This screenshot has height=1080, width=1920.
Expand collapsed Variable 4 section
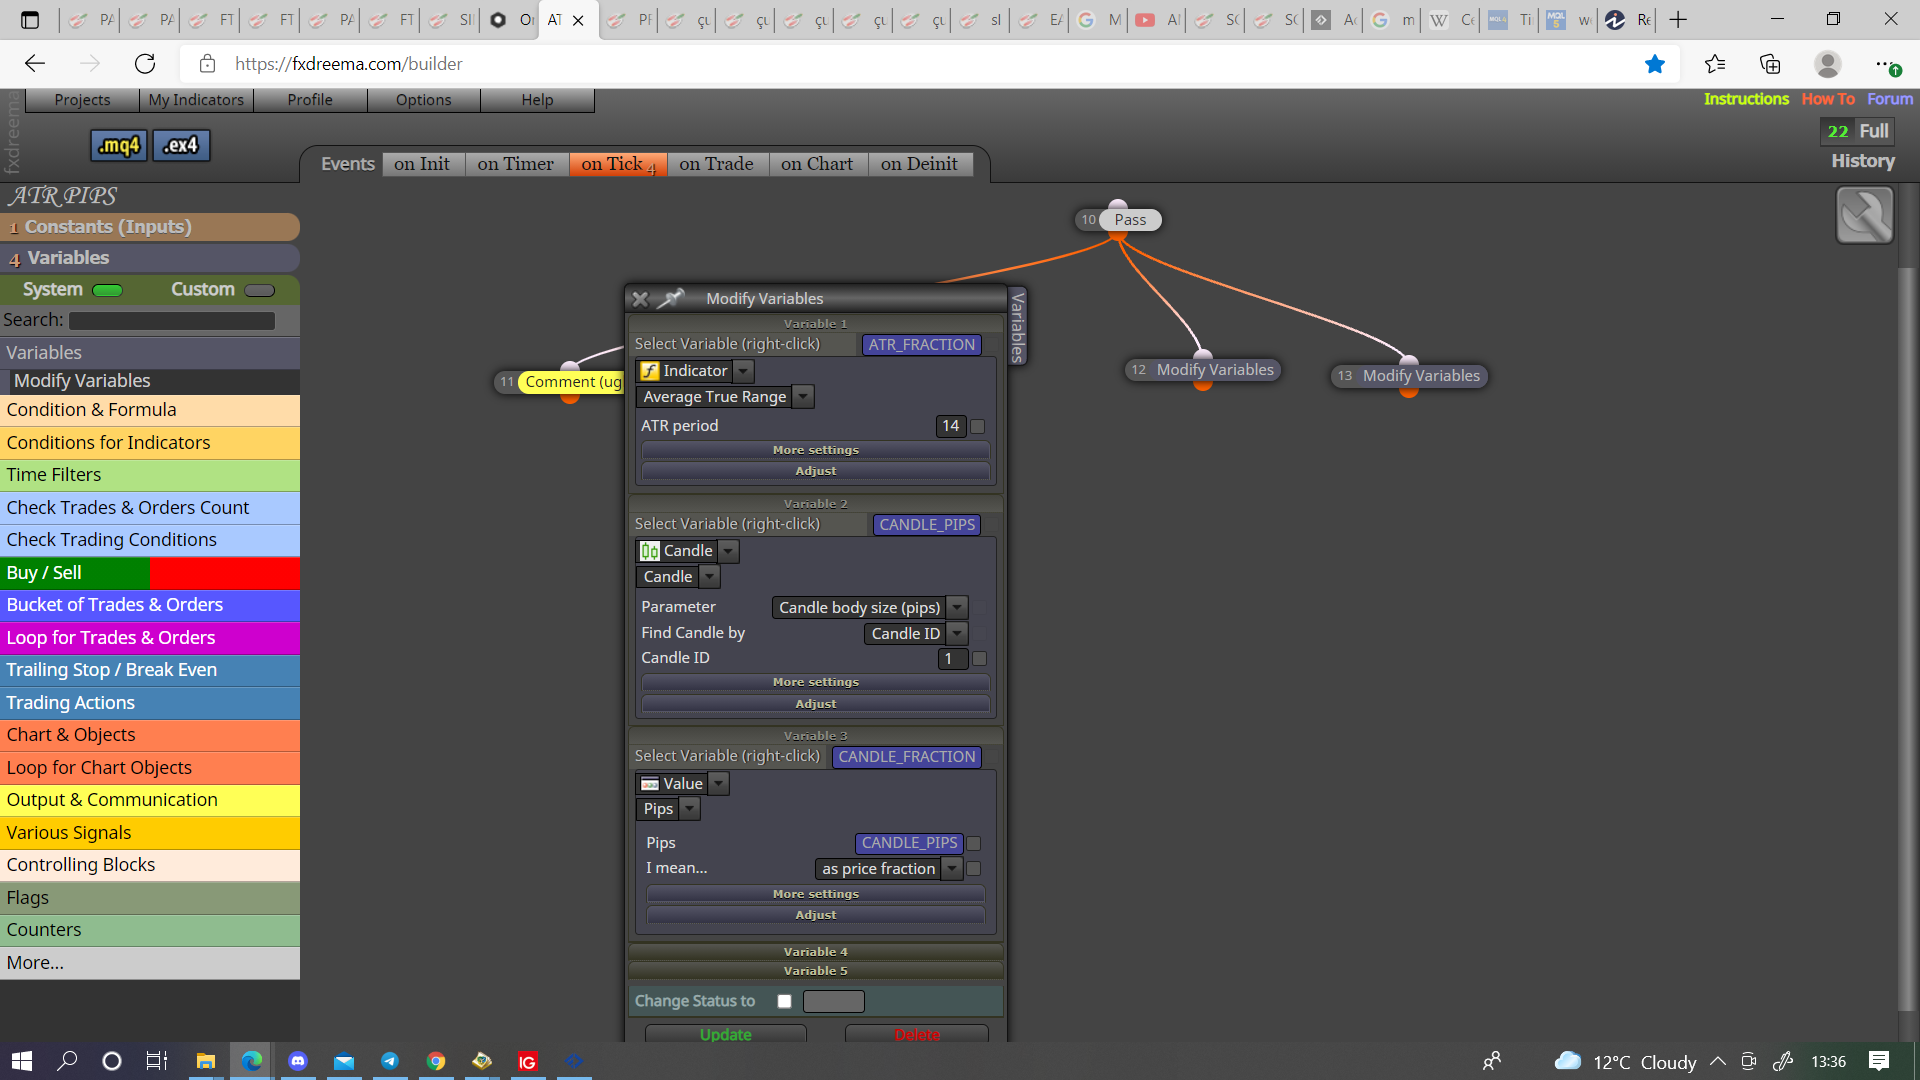click(816, 952)
